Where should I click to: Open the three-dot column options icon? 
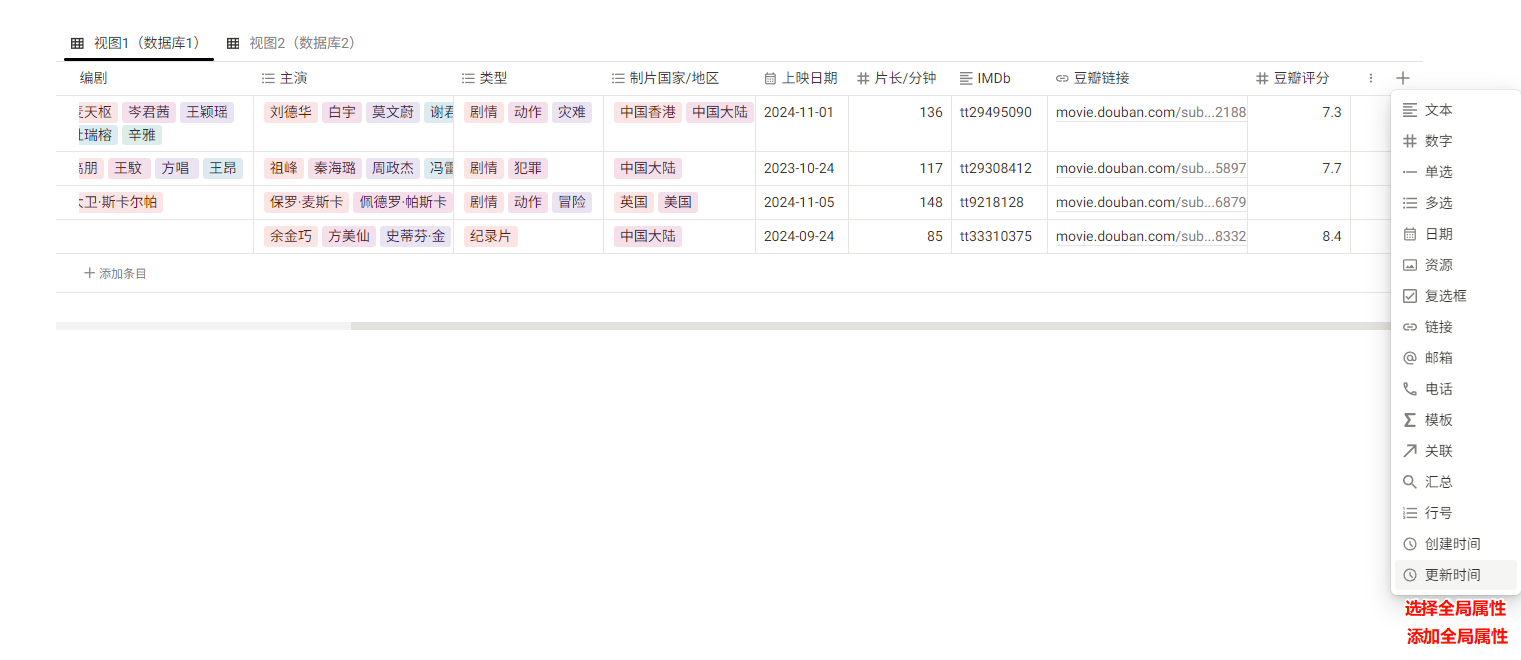1371,78
